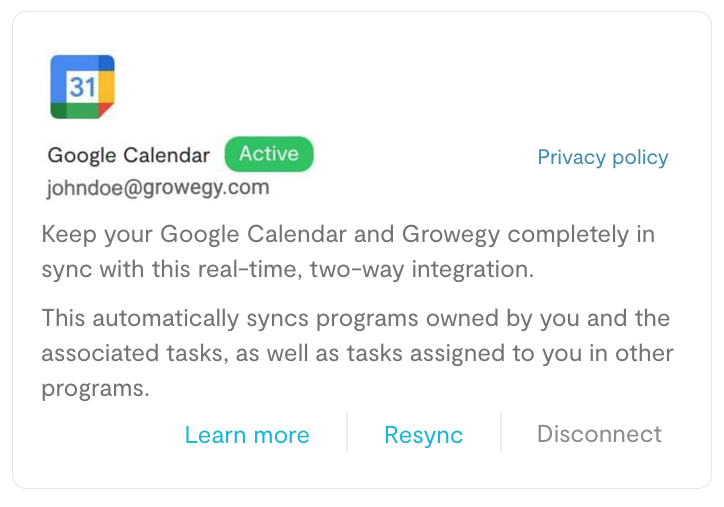Click the divider between Resync and Disconnect
This screenshot has height=507, width=724.
tap(501, 432)
